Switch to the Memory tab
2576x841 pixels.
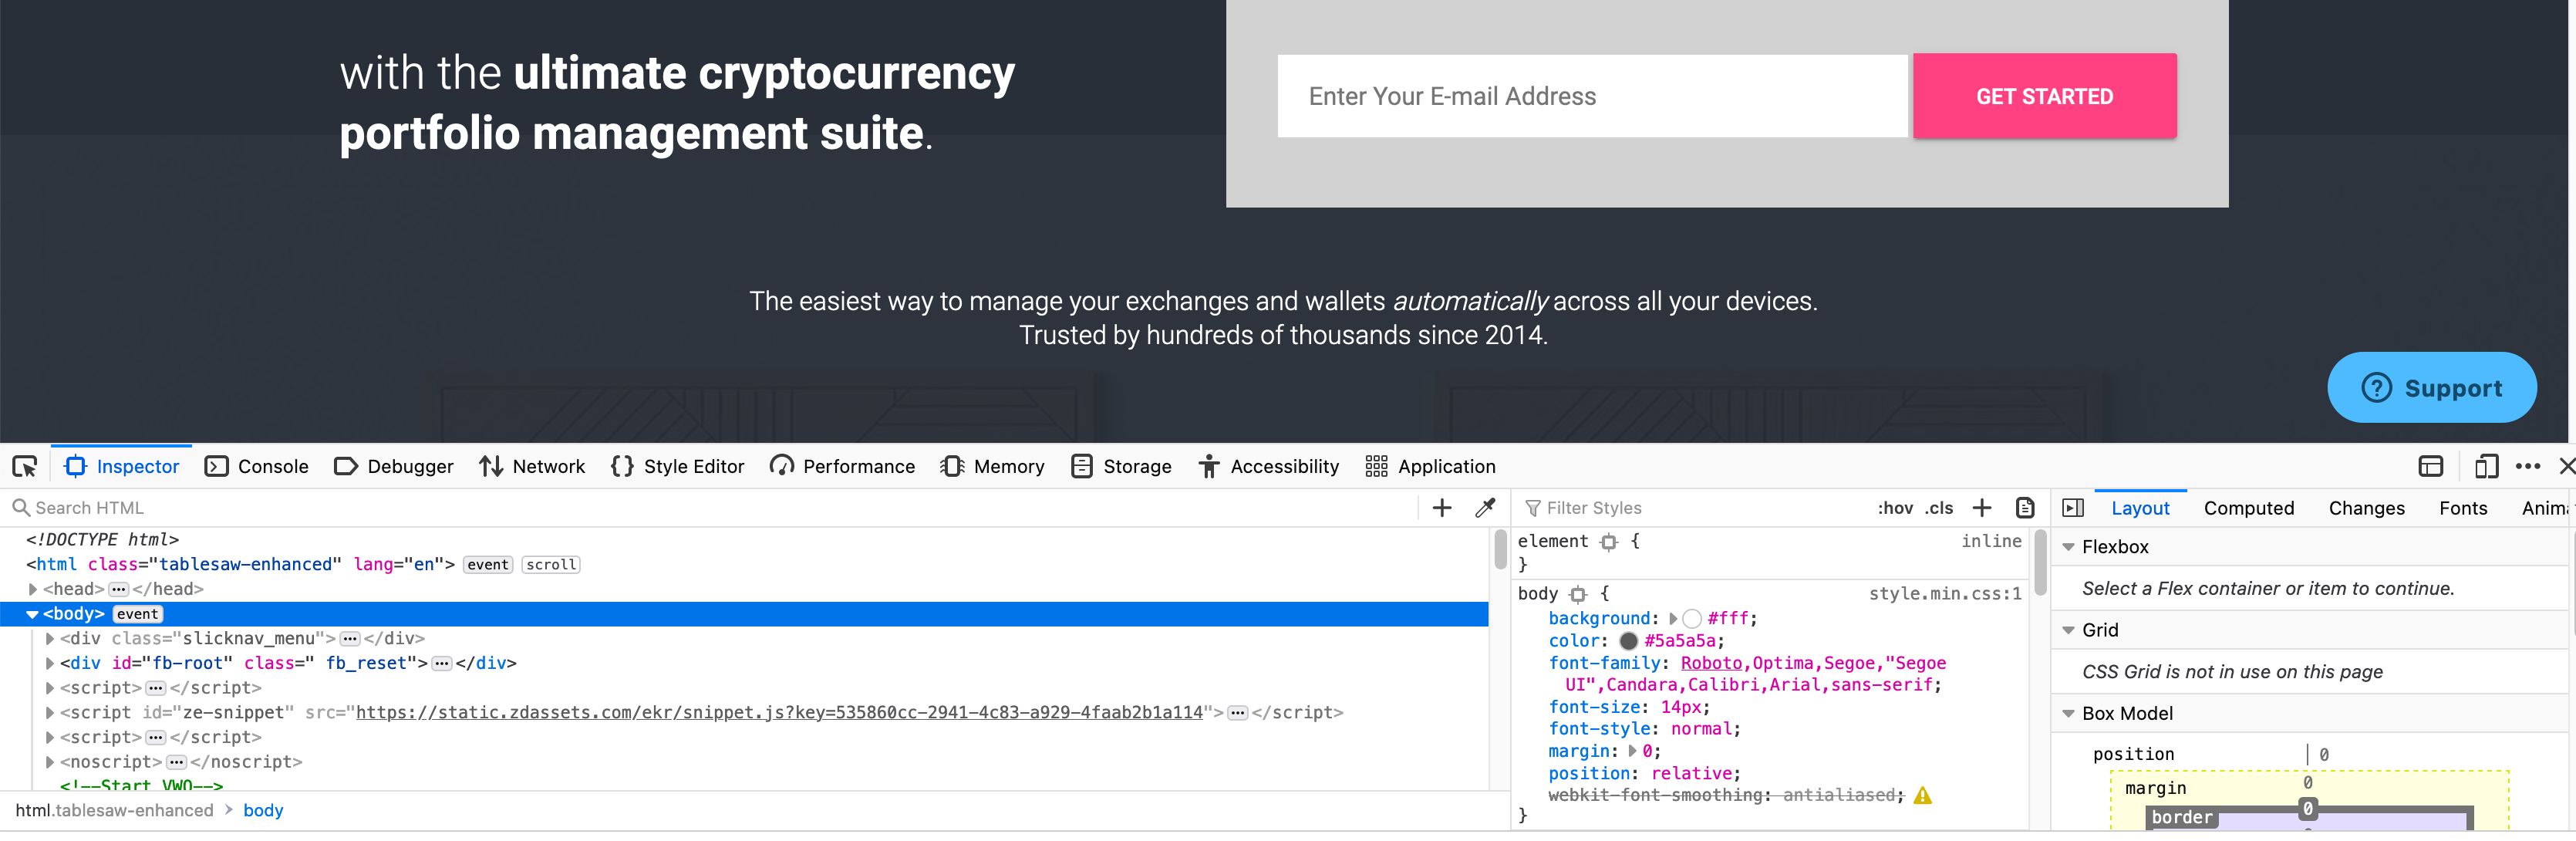click(993, 466)
